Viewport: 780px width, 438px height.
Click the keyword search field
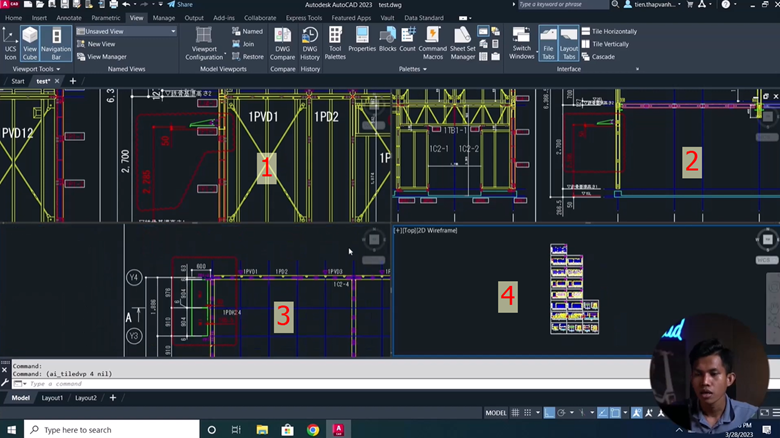(x=563, y=4)
